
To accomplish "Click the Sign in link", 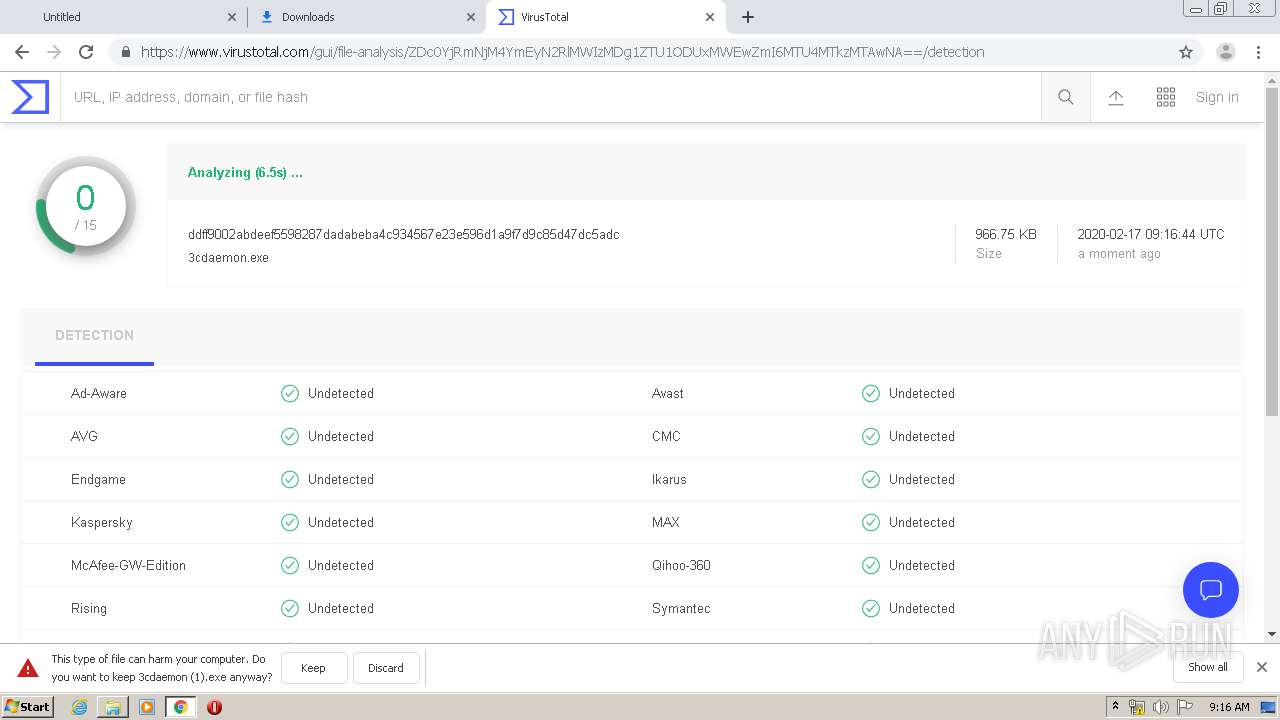I will (1217, 97).
